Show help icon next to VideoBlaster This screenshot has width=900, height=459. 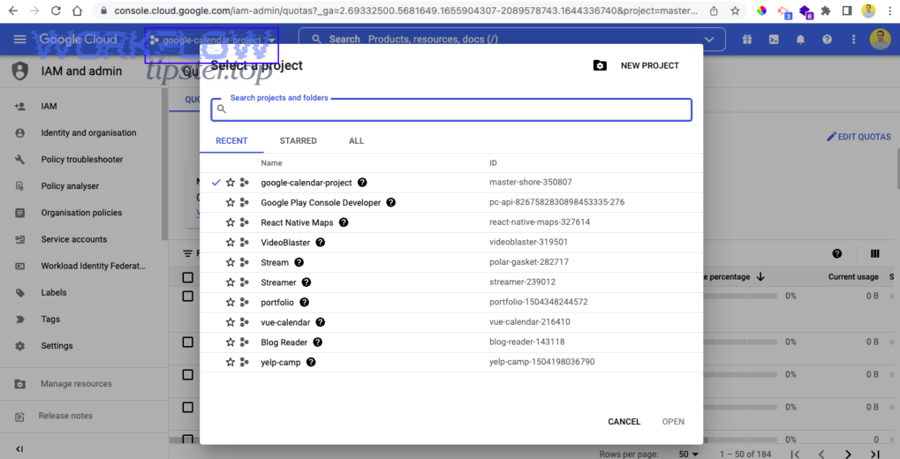320,242
